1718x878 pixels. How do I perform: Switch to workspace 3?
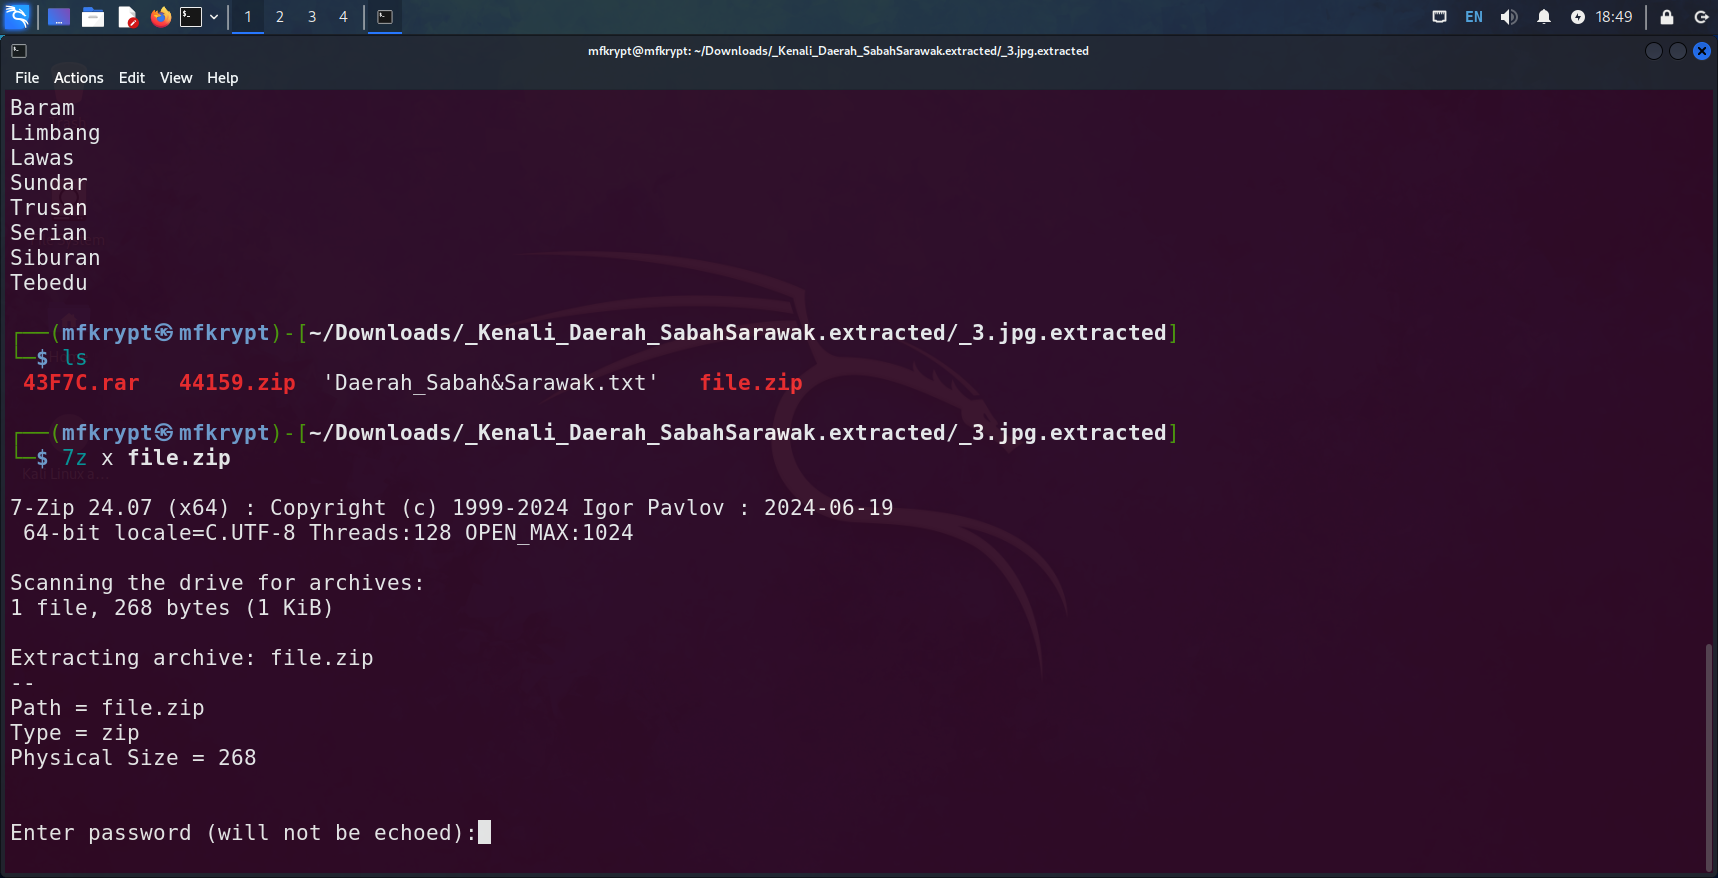pyautogui.click(x=312, y=17)
